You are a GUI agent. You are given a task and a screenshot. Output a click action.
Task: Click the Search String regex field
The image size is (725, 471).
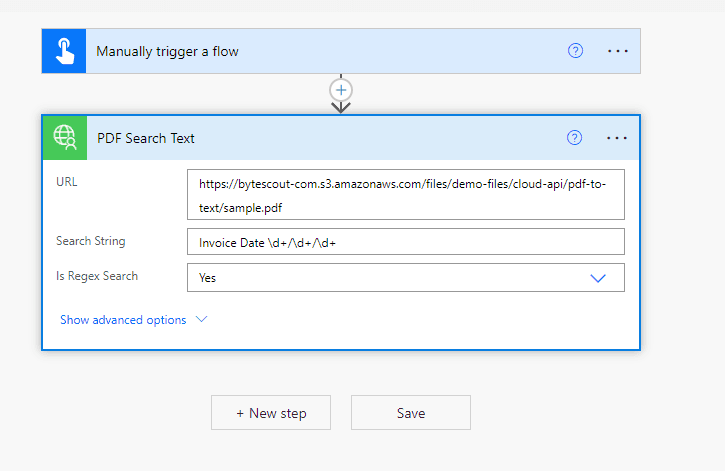tap(405, 242)
